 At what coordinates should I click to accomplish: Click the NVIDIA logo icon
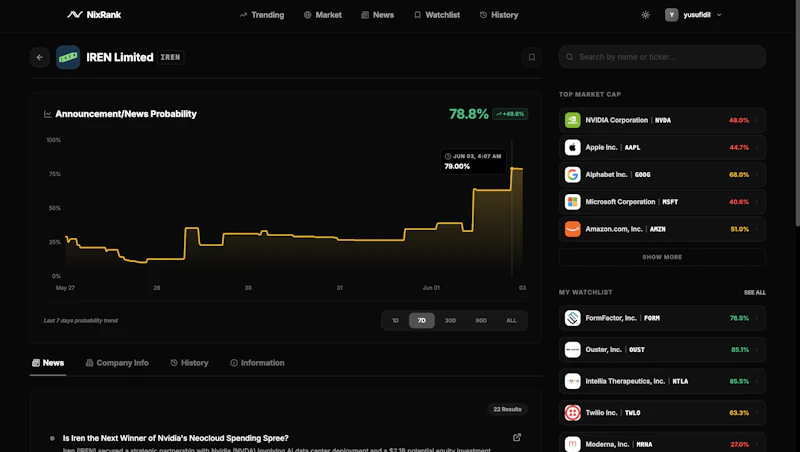[572, 120]
